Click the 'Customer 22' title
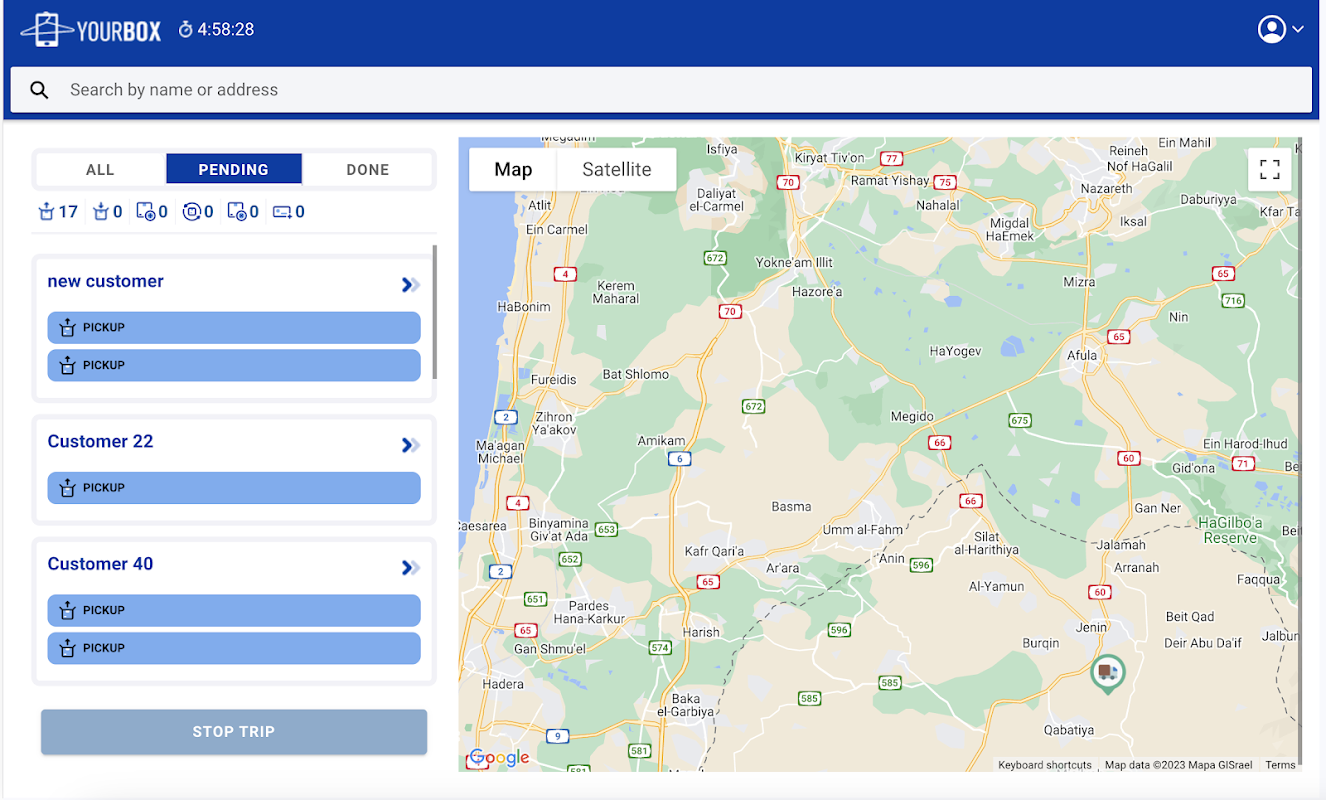The height and width of the screenshot is (800, 1326). (x=101, y=441)
